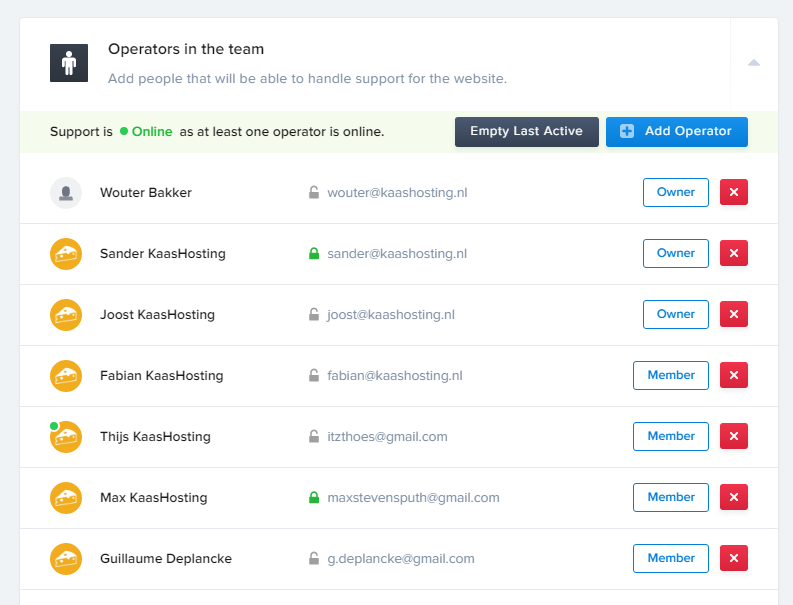Click the Empty Last Active button

(x=526, y=132)
